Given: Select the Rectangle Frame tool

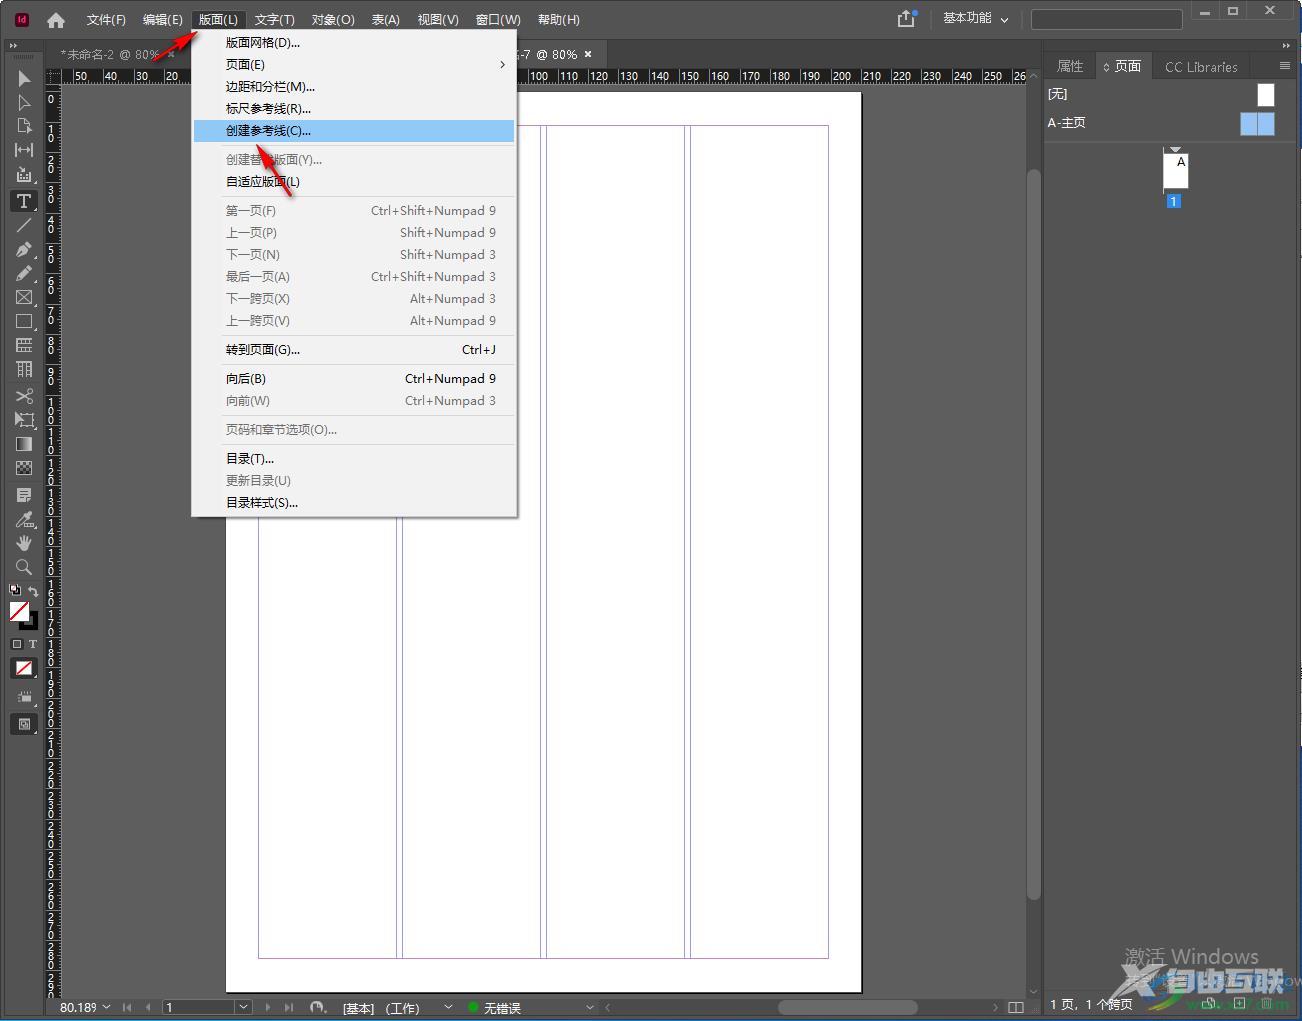Looking at the screenshot, I should click(x=24, y=297).
